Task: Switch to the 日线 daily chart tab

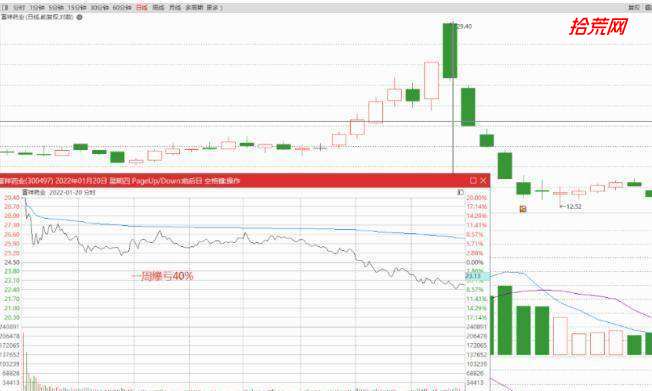Action: 142,7
